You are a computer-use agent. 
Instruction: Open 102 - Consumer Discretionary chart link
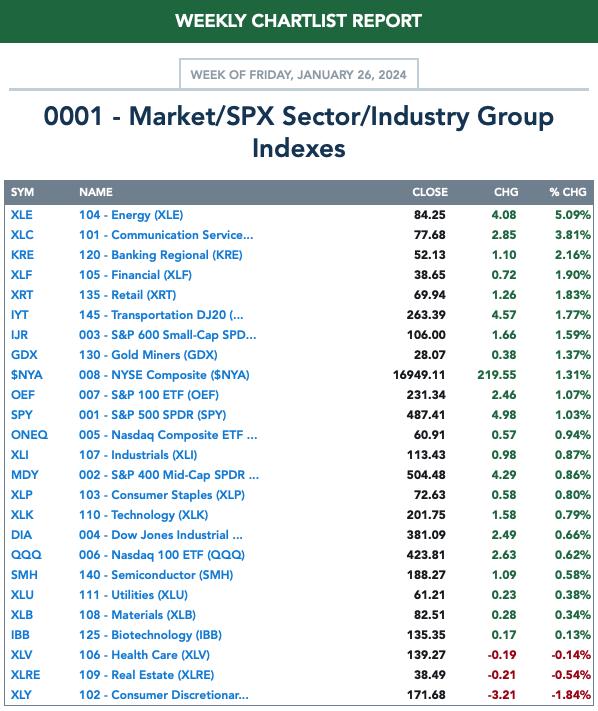click(x=164, y=695)
